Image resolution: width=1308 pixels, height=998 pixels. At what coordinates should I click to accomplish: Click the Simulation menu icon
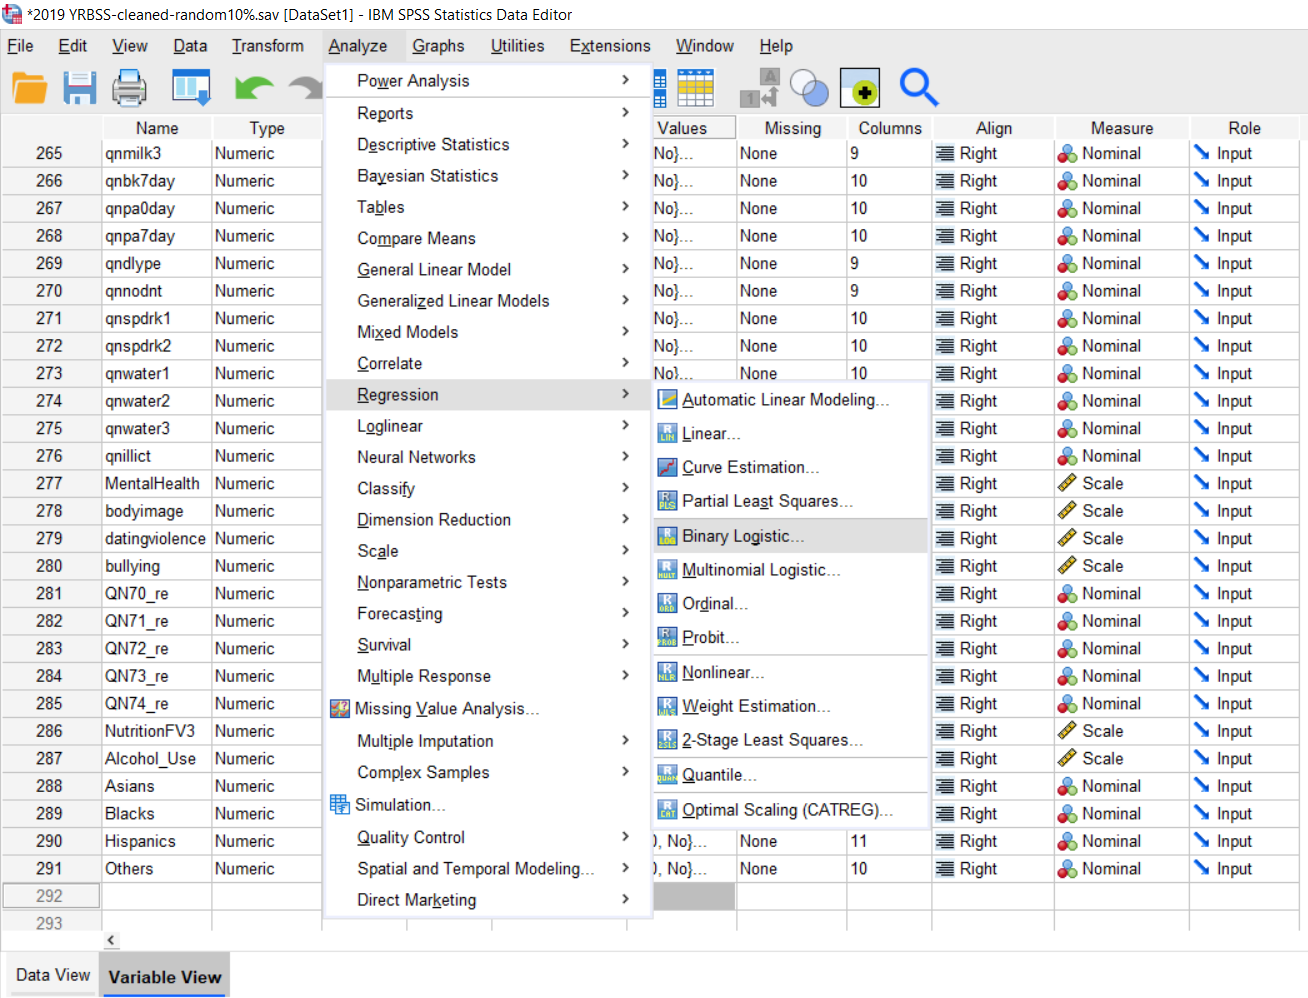click(340, 805)
